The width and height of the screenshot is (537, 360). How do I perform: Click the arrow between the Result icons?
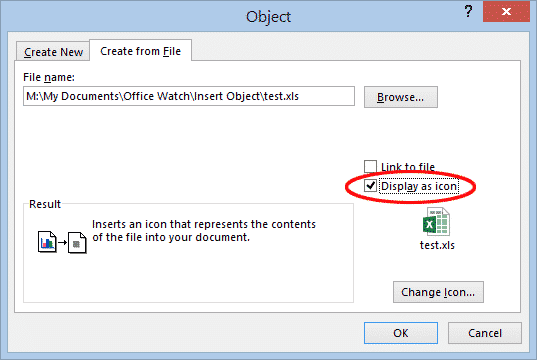62,243
